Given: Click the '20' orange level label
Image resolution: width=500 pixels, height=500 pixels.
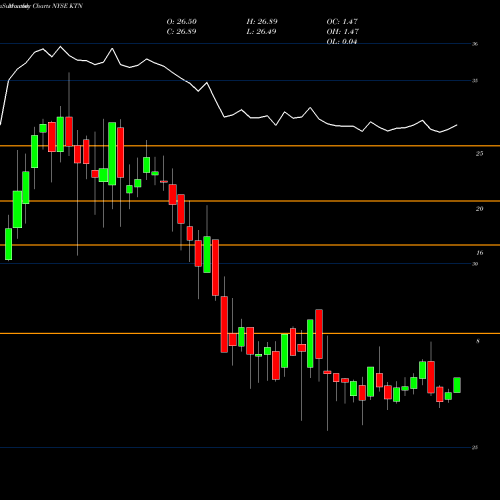Looking at the screenshot, I should [x=479, y=209].
